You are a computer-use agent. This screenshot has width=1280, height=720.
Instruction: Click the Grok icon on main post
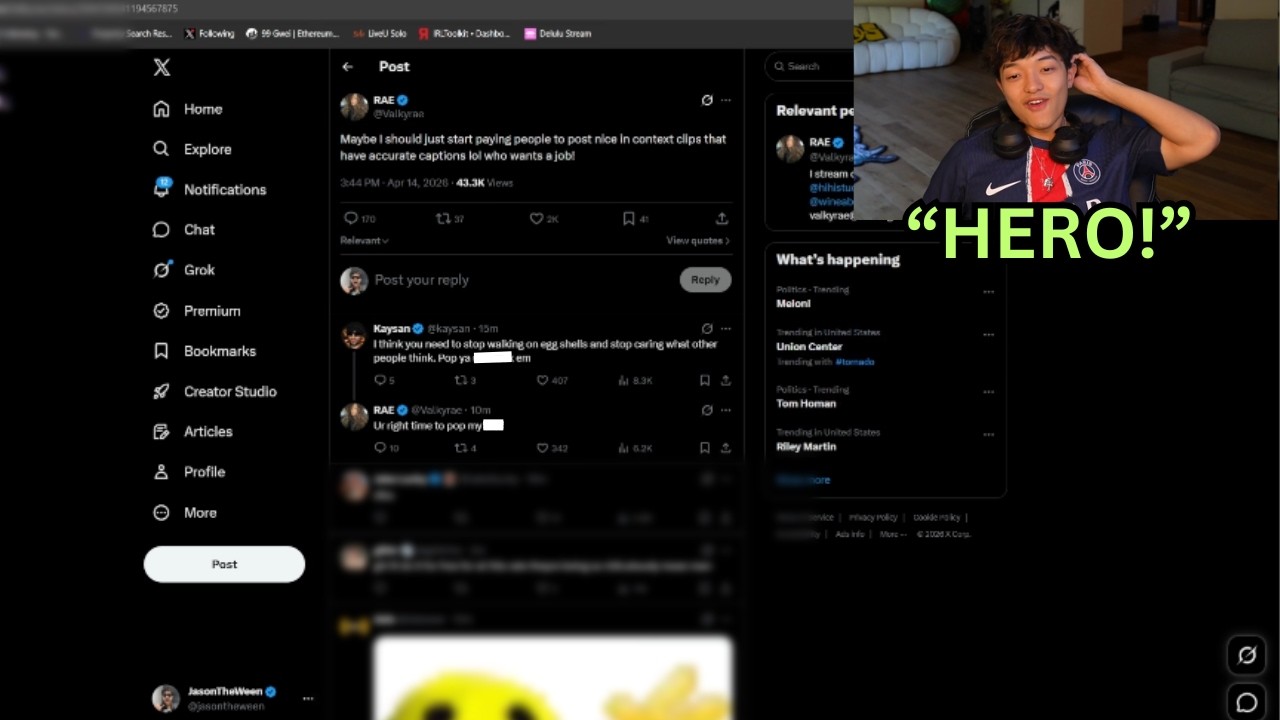tap(707, 100)
